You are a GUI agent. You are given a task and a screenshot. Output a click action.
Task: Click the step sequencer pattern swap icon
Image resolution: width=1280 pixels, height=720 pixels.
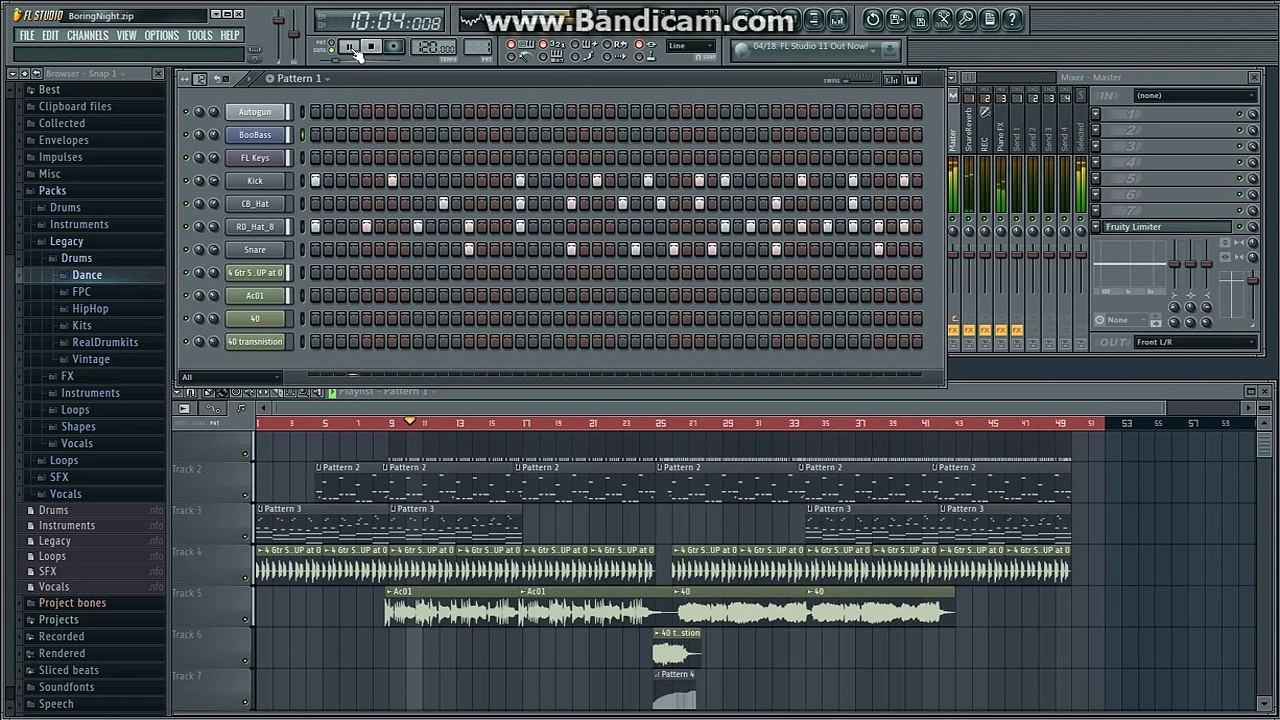click(199, 79)
